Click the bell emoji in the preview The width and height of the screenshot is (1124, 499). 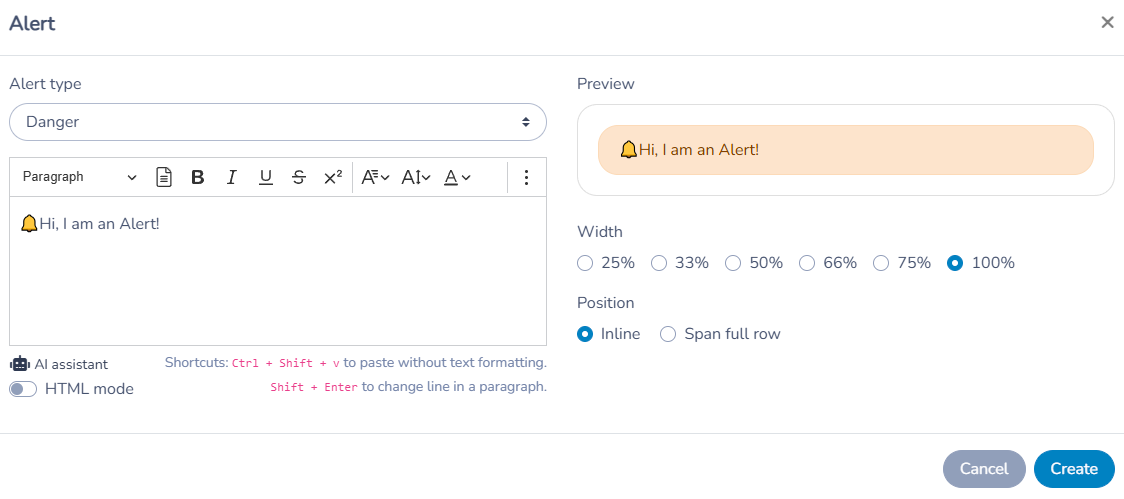coord(629,150)
